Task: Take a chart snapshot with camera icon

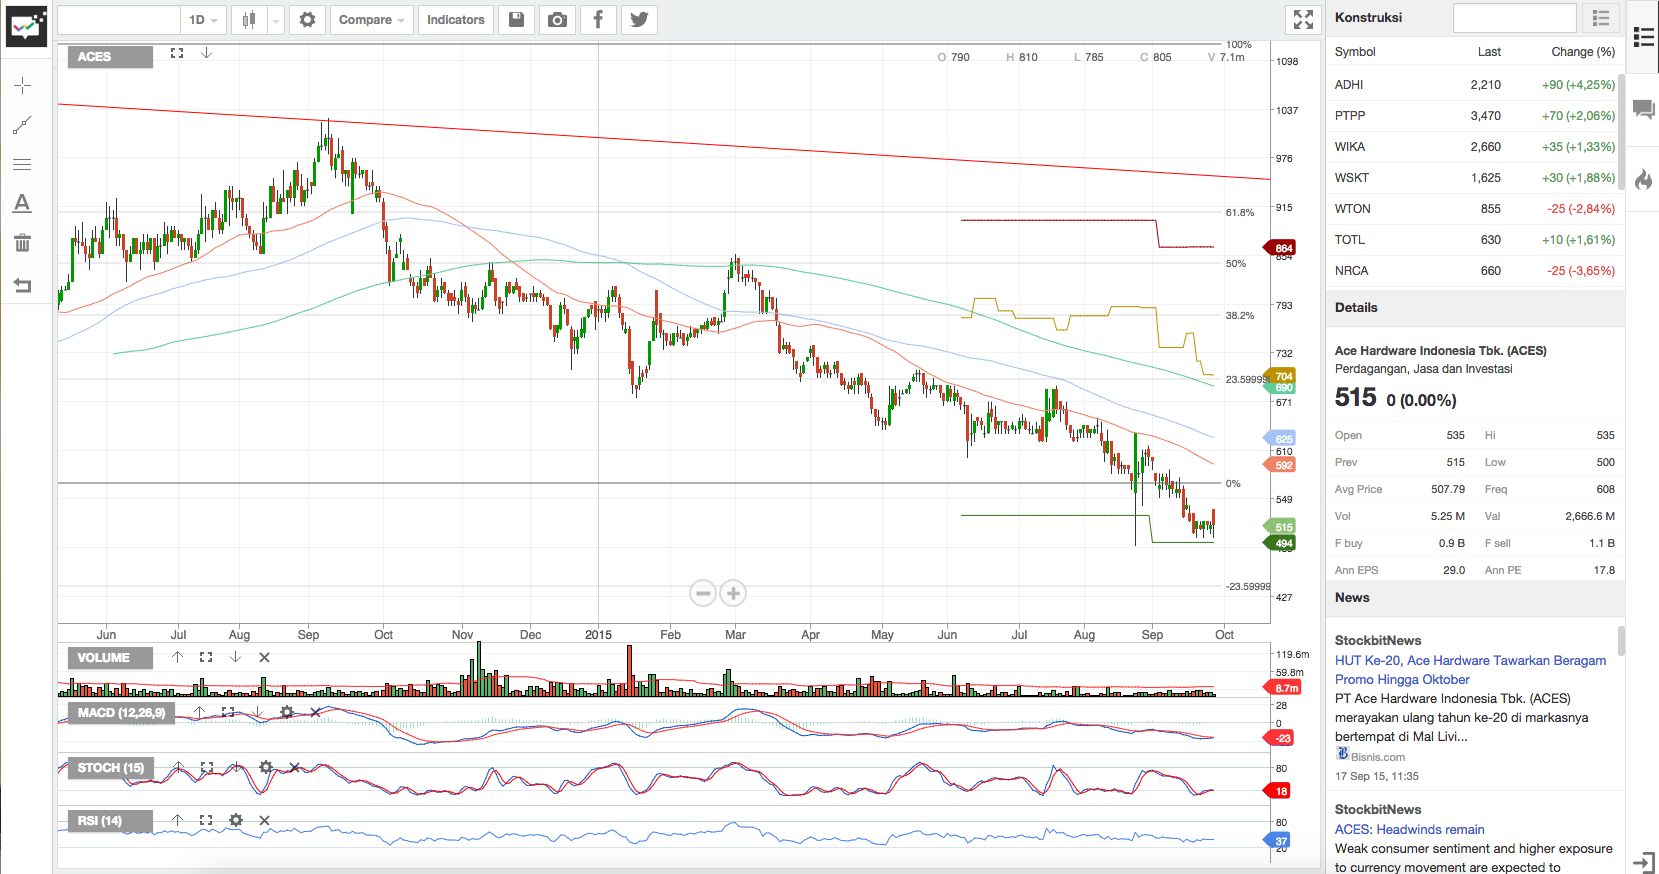Action: click(x=558, y=20)
